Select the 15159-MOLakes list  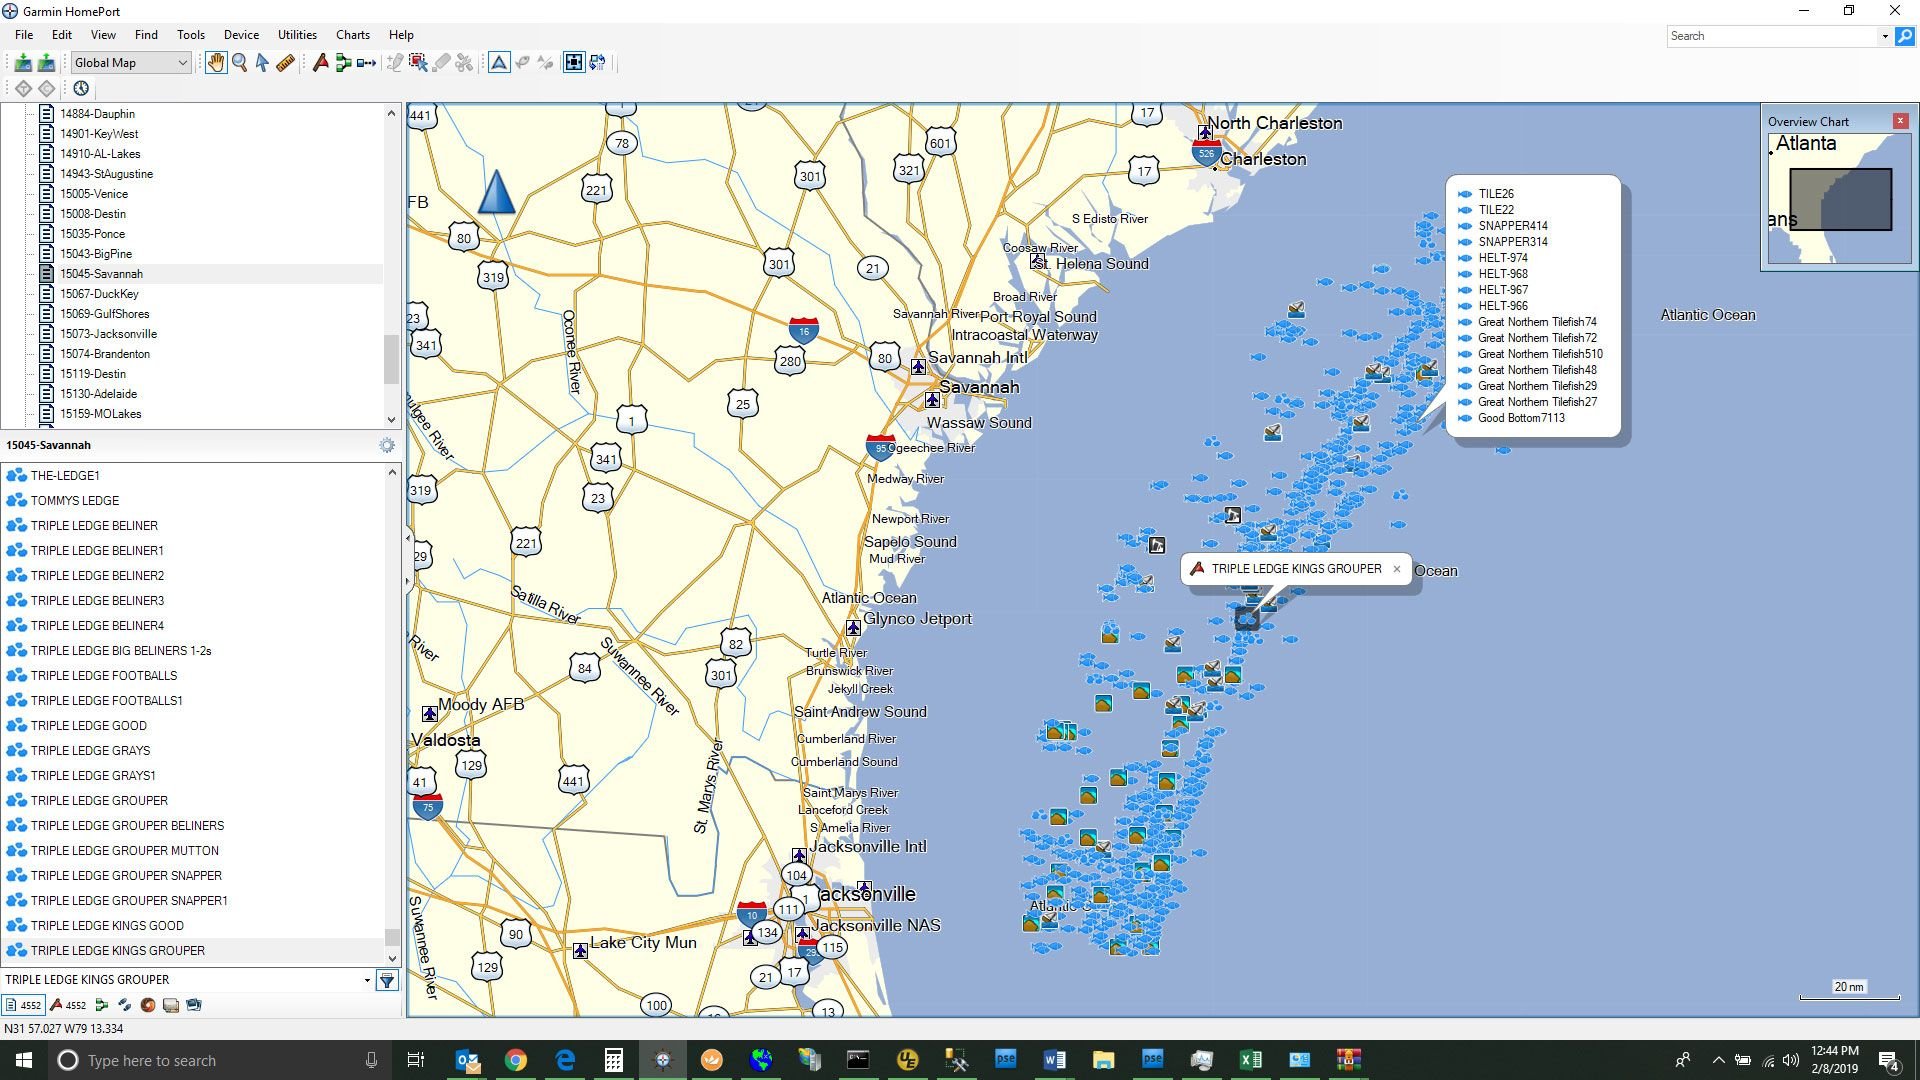[100, 414]
